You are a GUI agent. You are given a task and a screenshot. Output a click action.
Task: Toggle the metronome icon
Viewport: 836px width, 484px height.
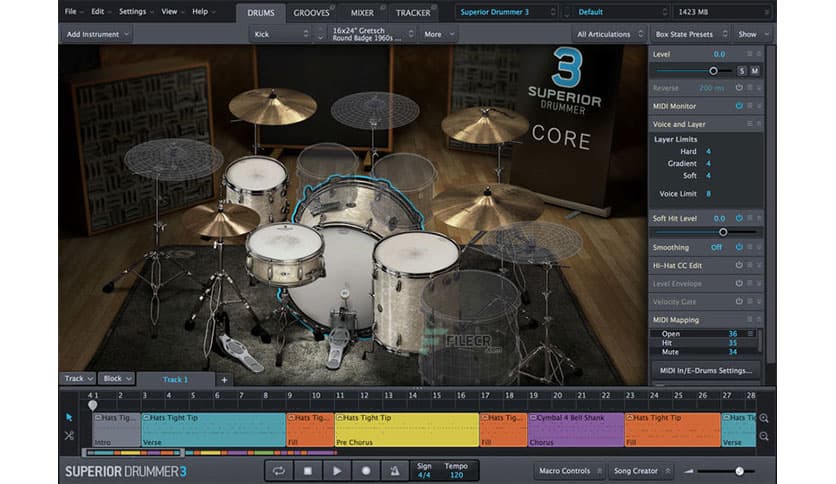pyautogui.click(x=395, y=471)
